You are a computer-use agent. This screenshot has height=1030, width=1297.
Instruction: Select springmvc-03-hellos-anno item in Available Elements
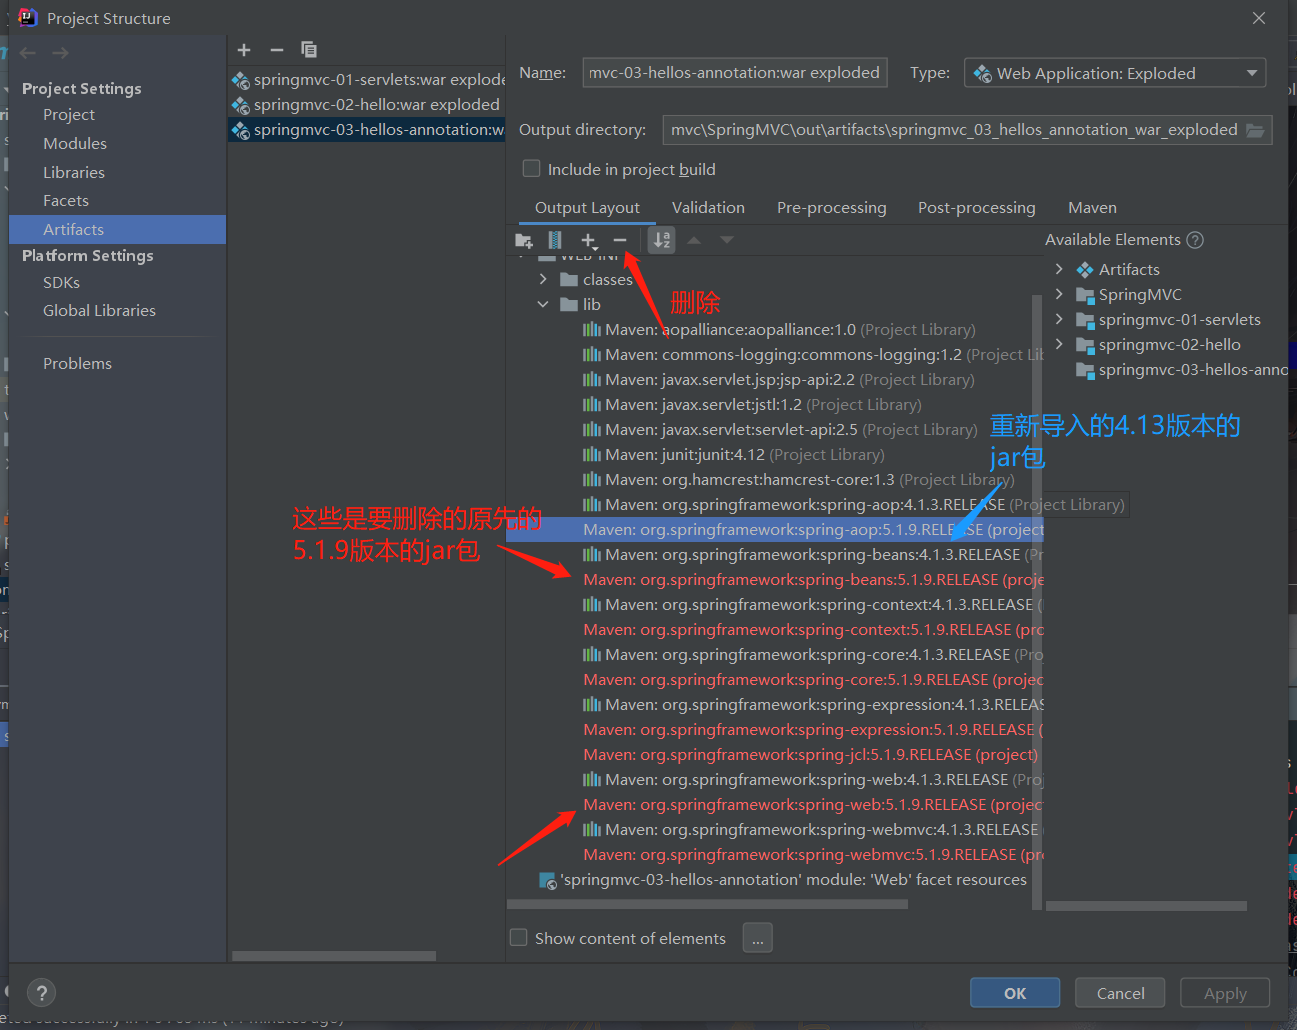(x=1182, y=370)
